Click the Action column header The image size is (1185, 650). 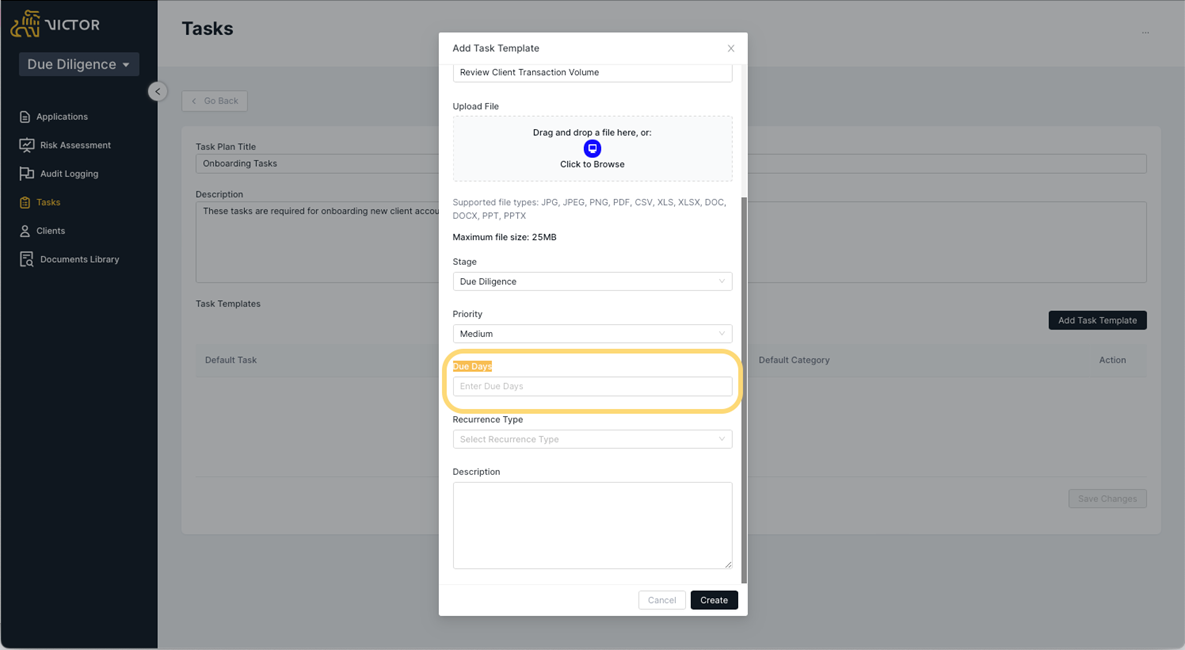tap(1112, 360)
